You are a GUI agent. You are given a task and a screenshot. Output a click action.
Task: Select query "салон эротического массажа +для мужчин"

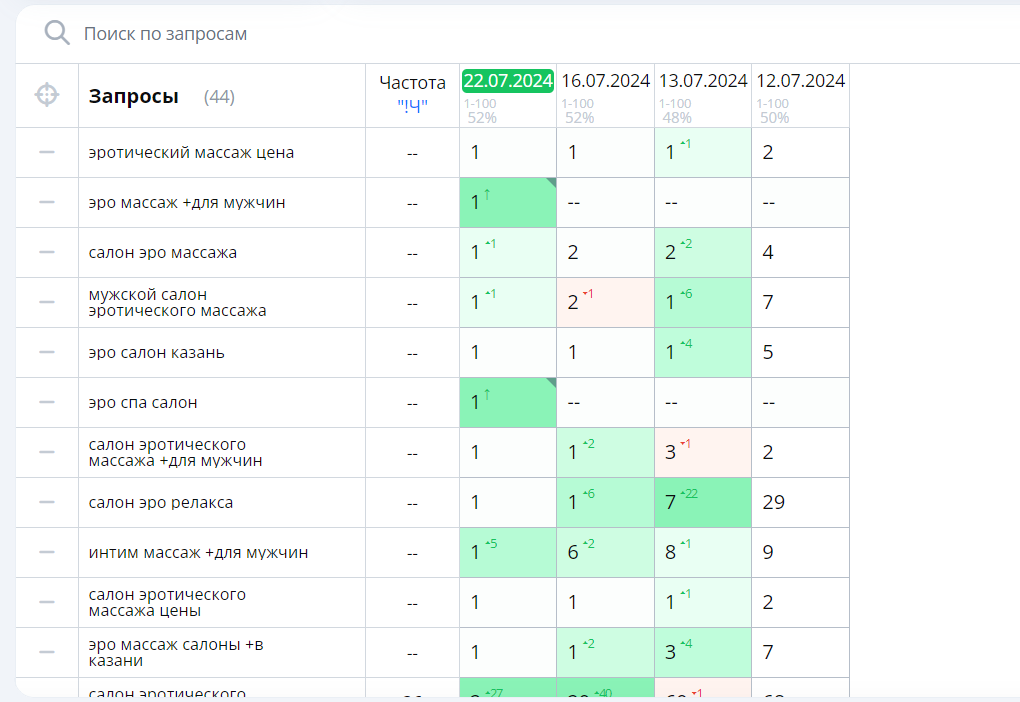coord(176,452)
